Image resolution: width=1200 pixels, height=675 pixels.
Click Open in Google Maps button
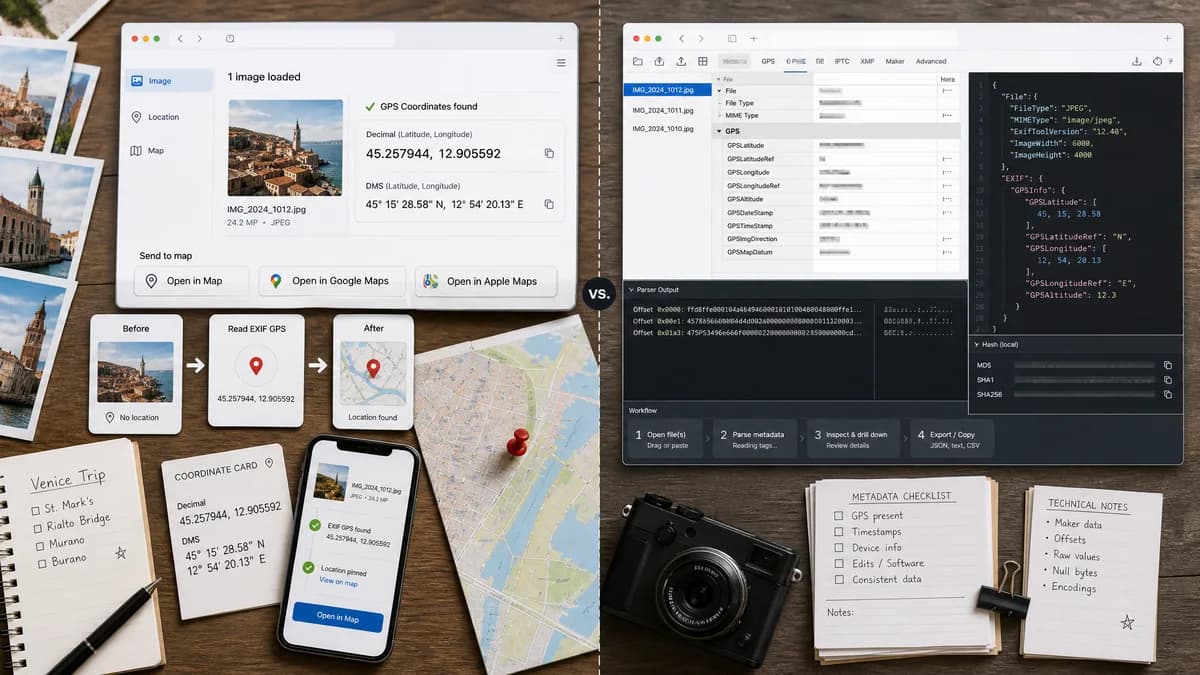point(332,281)
